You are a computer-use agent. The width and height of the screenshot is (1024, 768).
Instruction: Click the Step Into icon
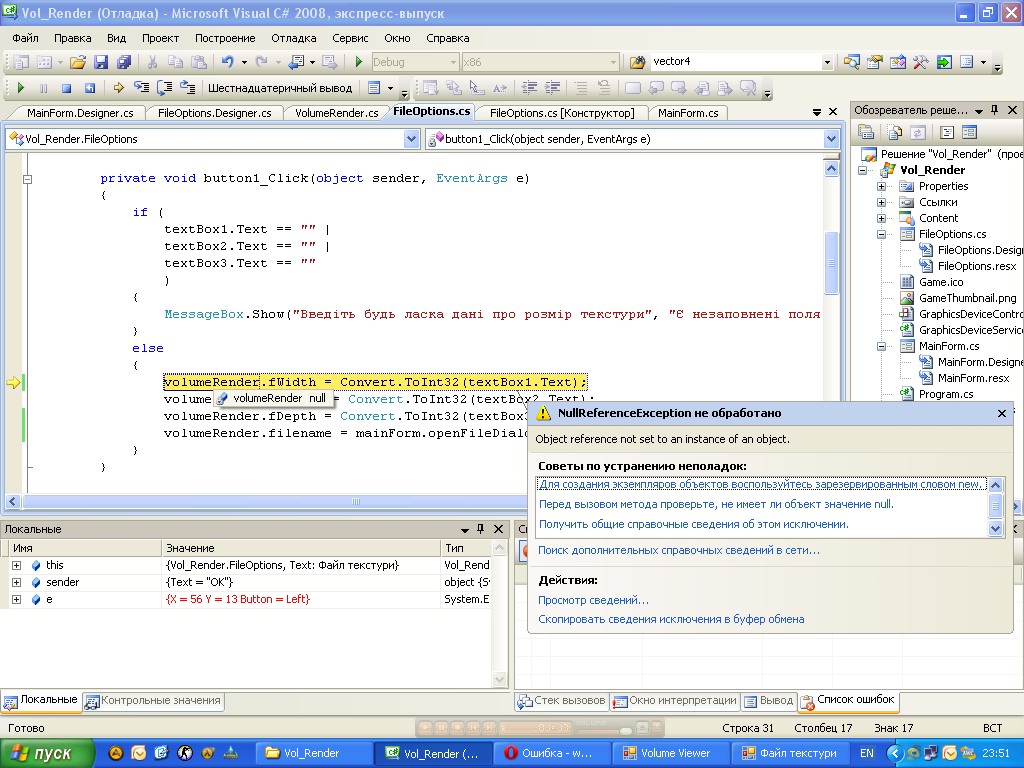tap(142, 88)
